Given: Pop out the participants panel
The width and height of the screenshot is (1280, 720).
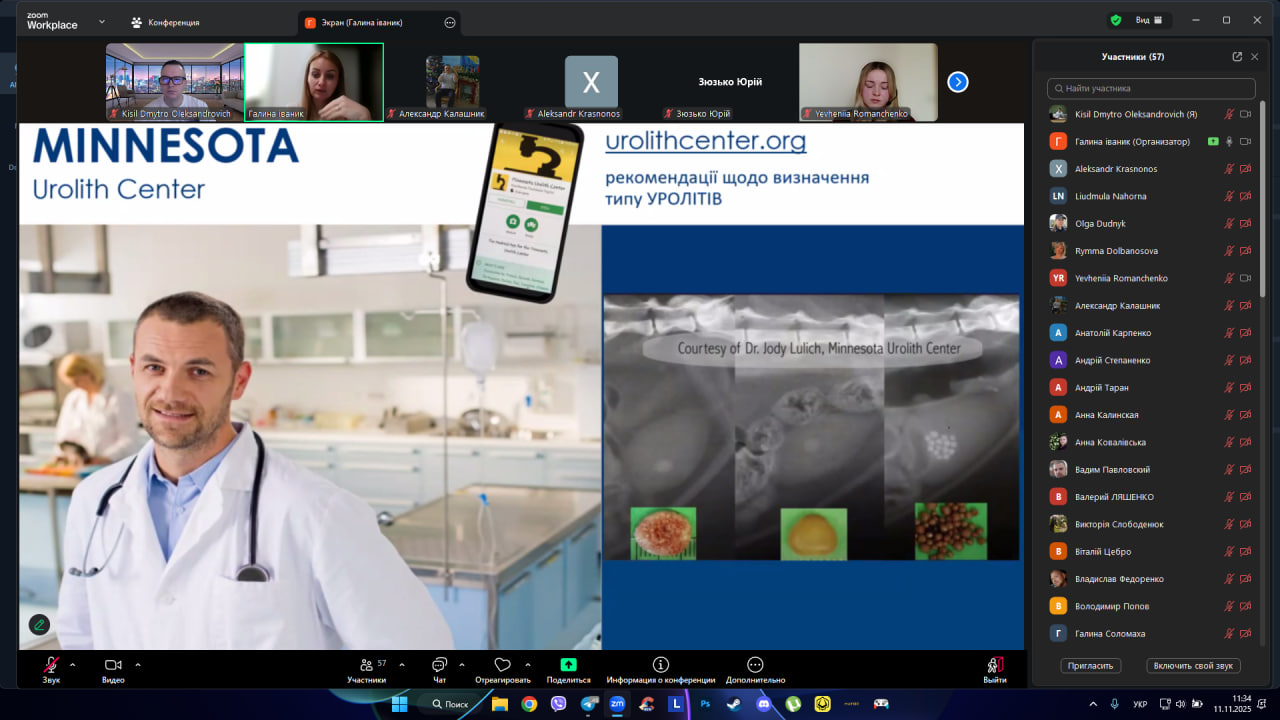Looking at the screenshot, I should (x=1237, y=57).
